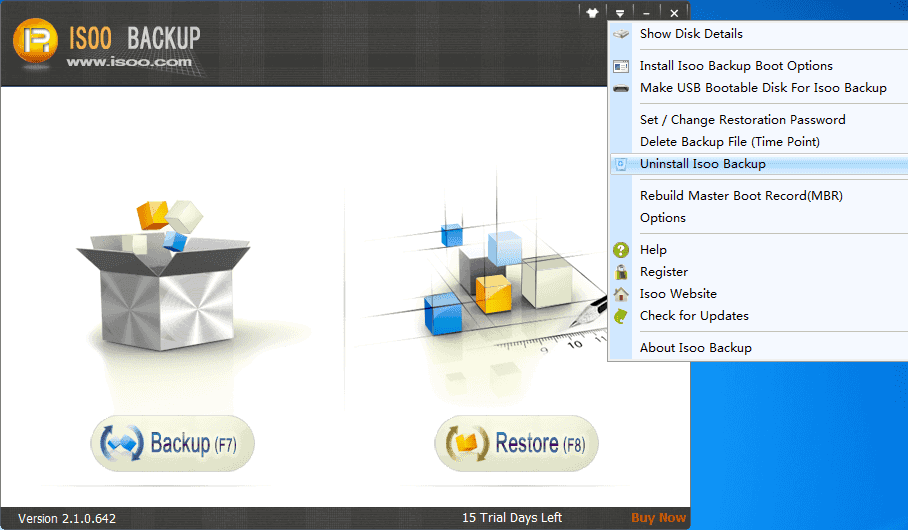Viewport: 908px width, 530px height.
Task: Follow the Buy Now link
Action: click(x=658, y=518)
